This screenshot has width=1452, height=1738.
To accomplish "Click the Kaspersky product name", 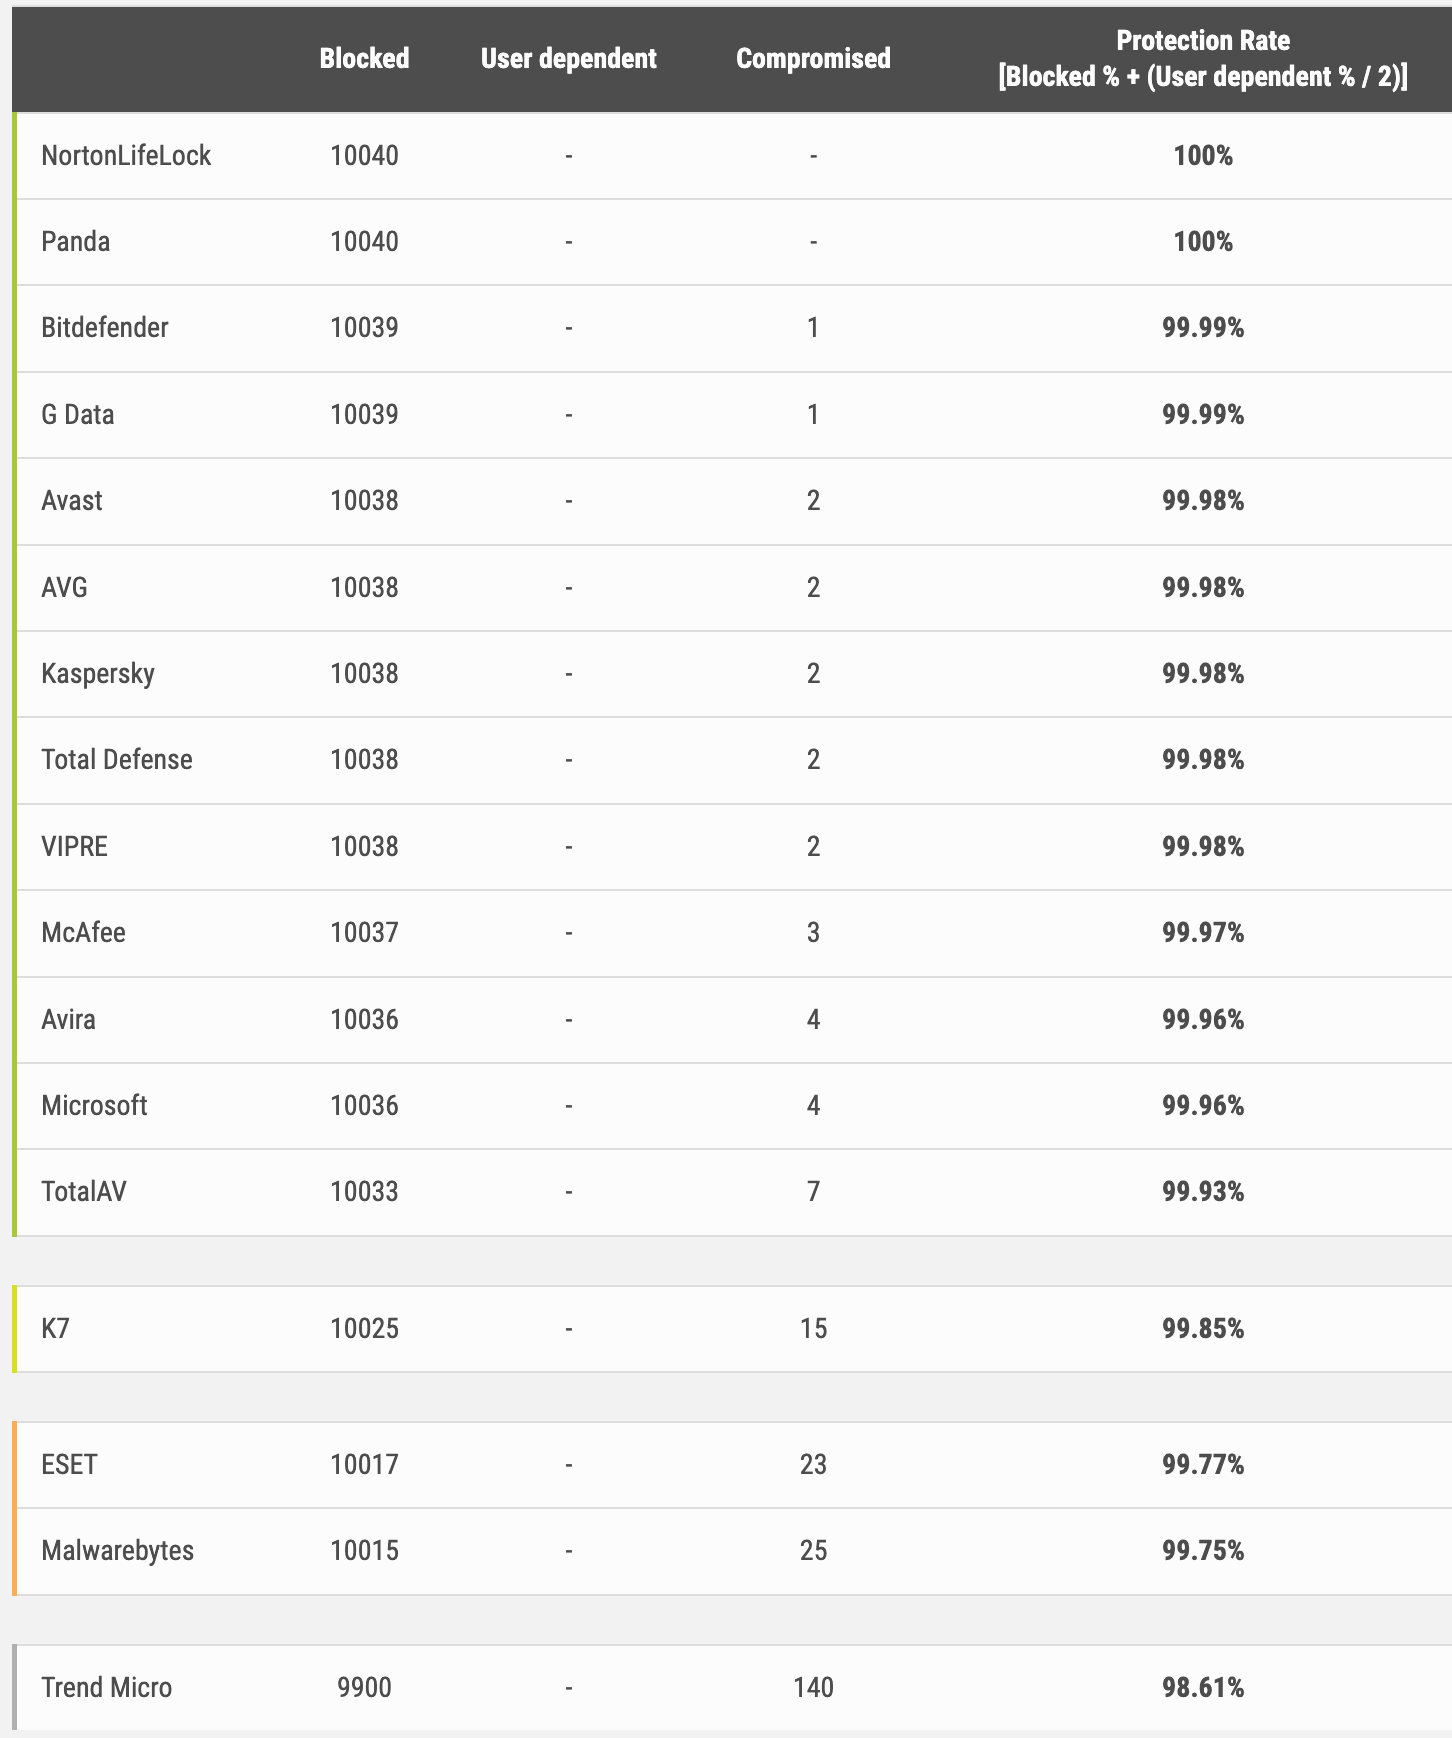I will [98, 674].
